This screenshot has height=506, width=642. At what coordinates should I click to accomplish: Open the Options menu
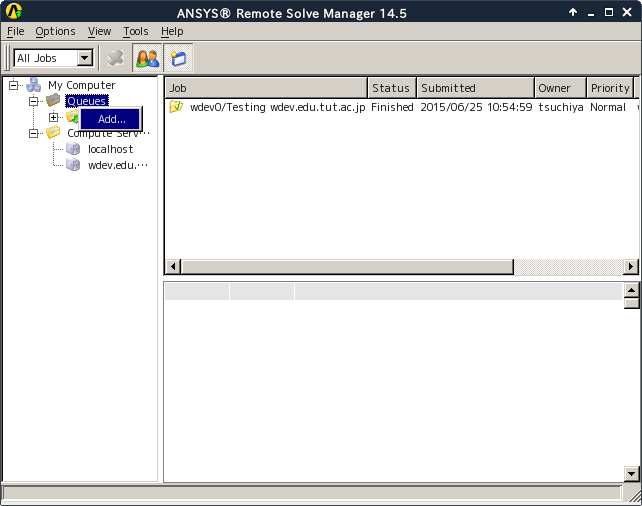click(x=55, y=32)
